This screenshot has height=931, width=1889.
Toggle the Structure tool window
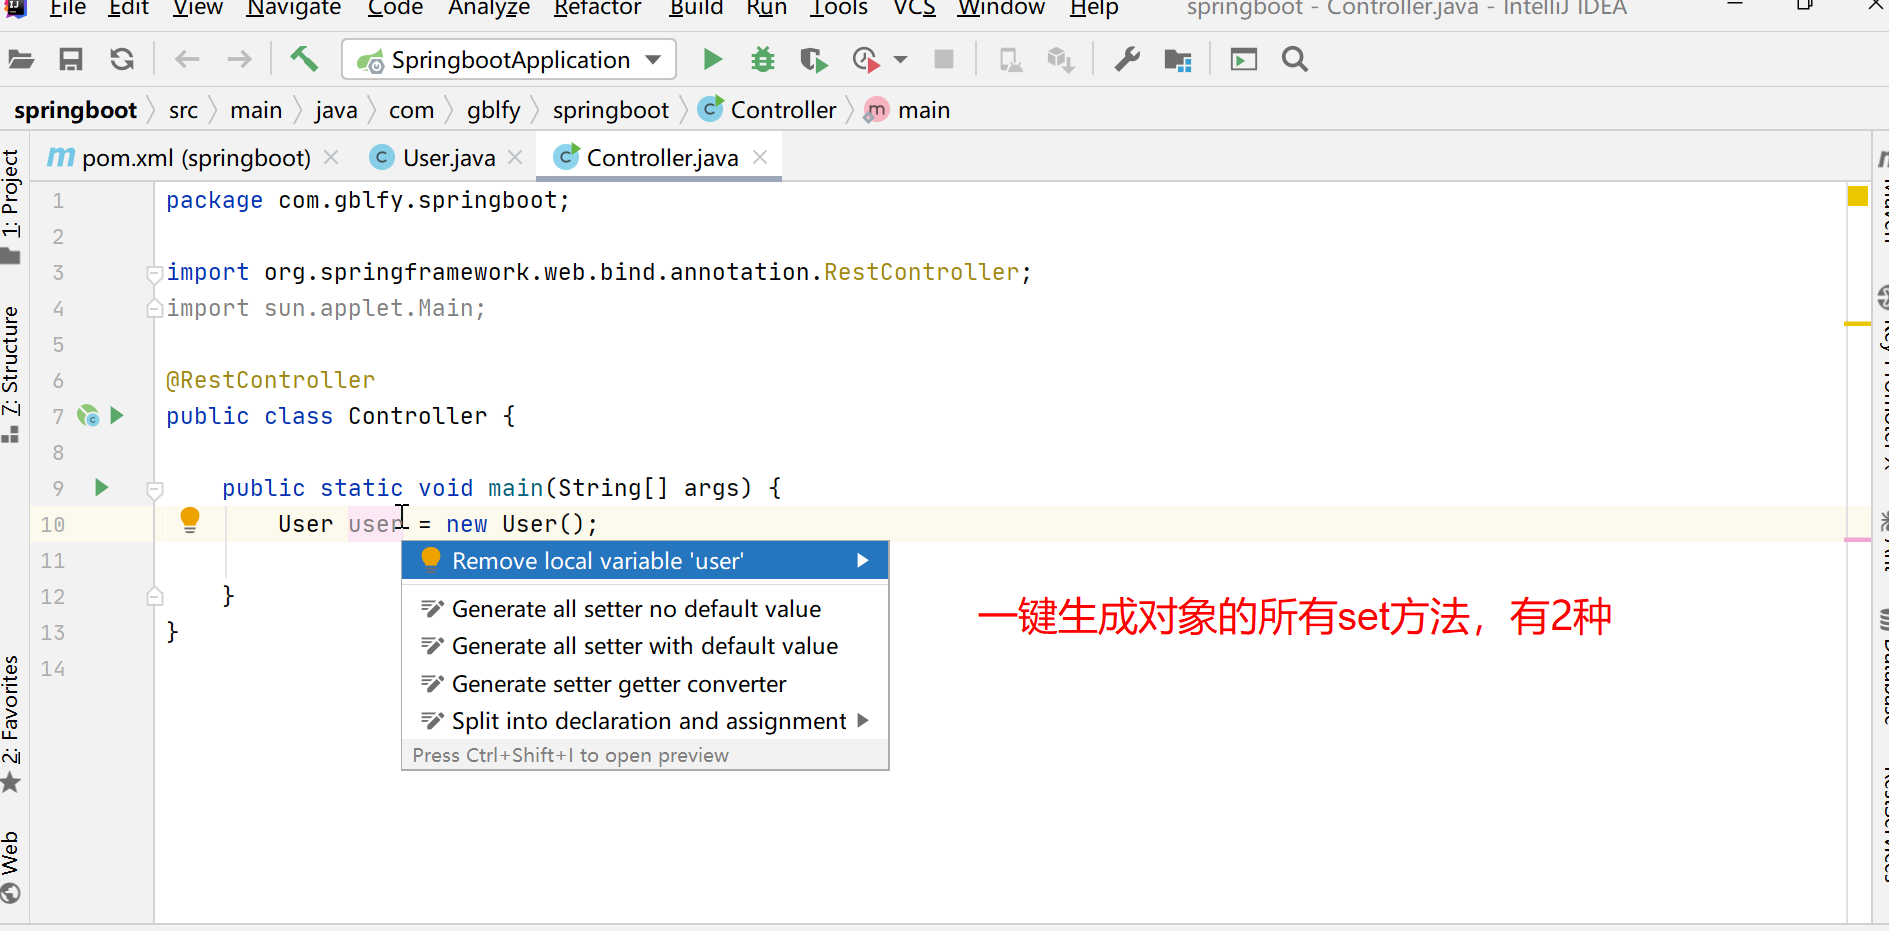point(11,373)
